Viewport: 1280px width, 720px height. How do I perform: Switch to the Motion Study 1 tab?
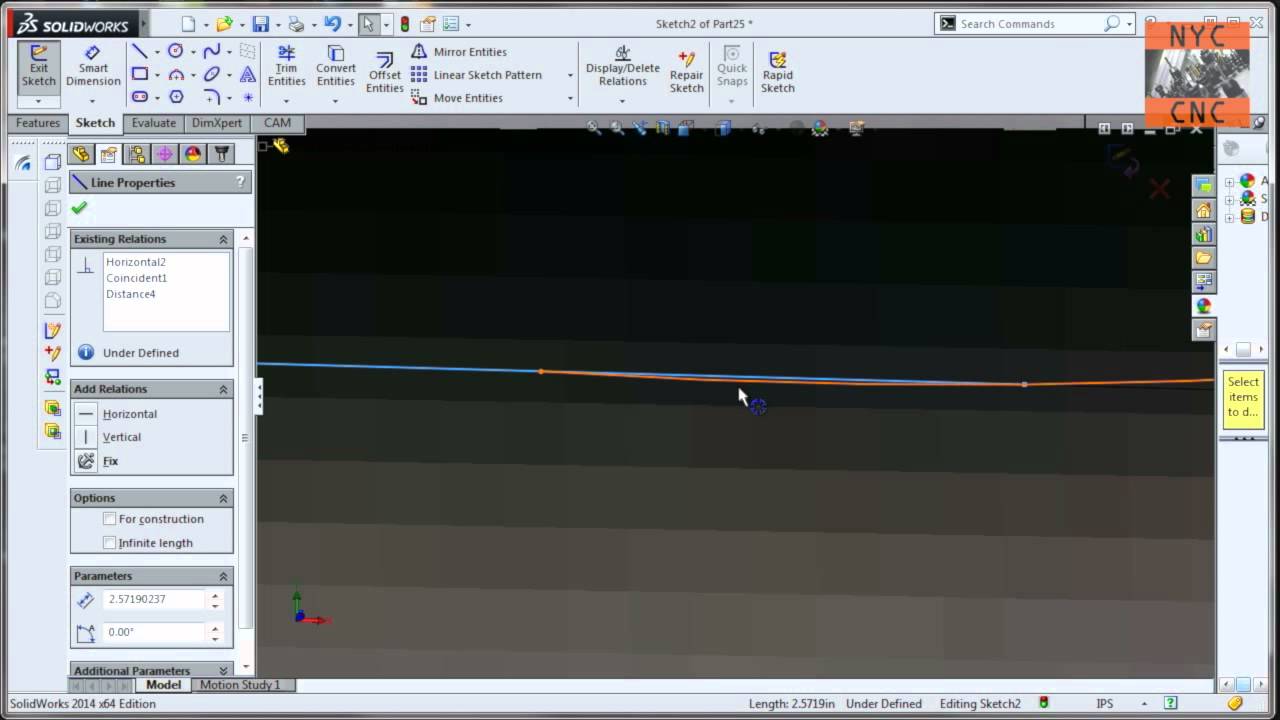pos(240,685)
